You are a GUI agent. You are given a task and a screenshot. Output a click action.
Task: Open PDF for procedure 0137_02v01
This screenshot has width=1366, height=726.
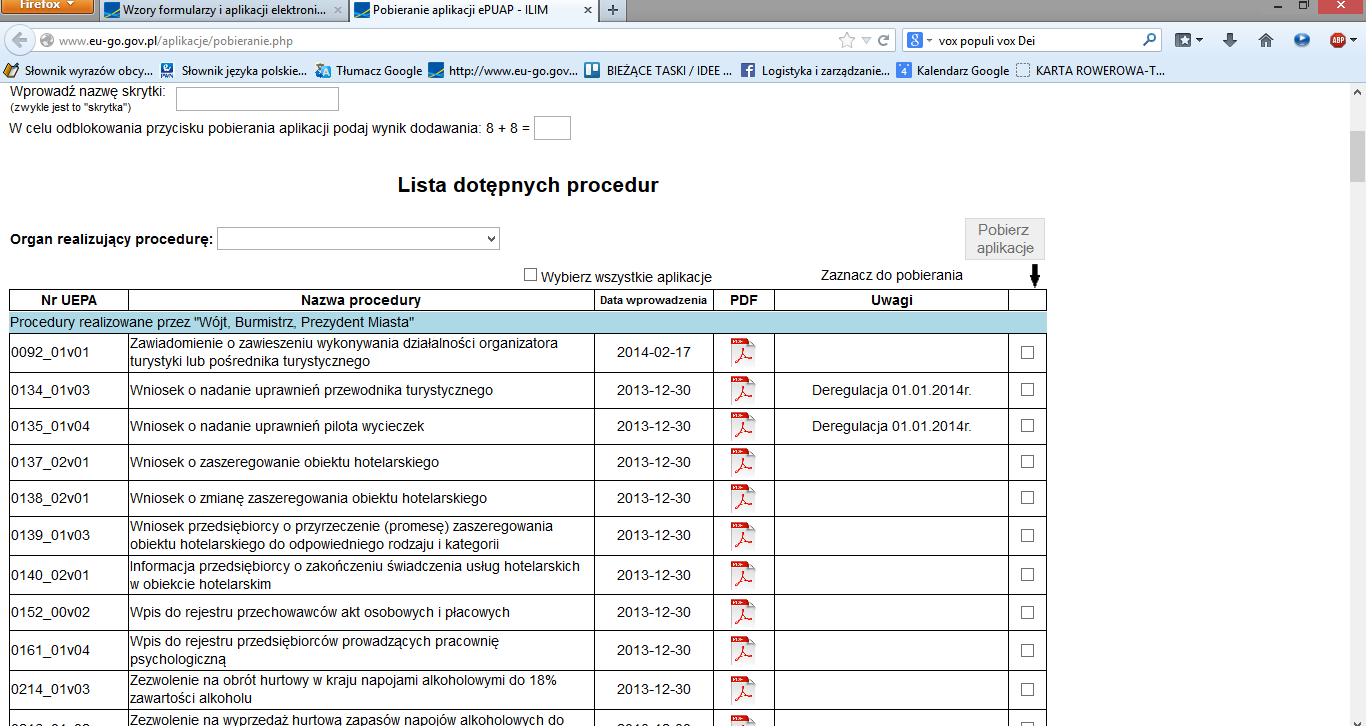pos(743,463)
